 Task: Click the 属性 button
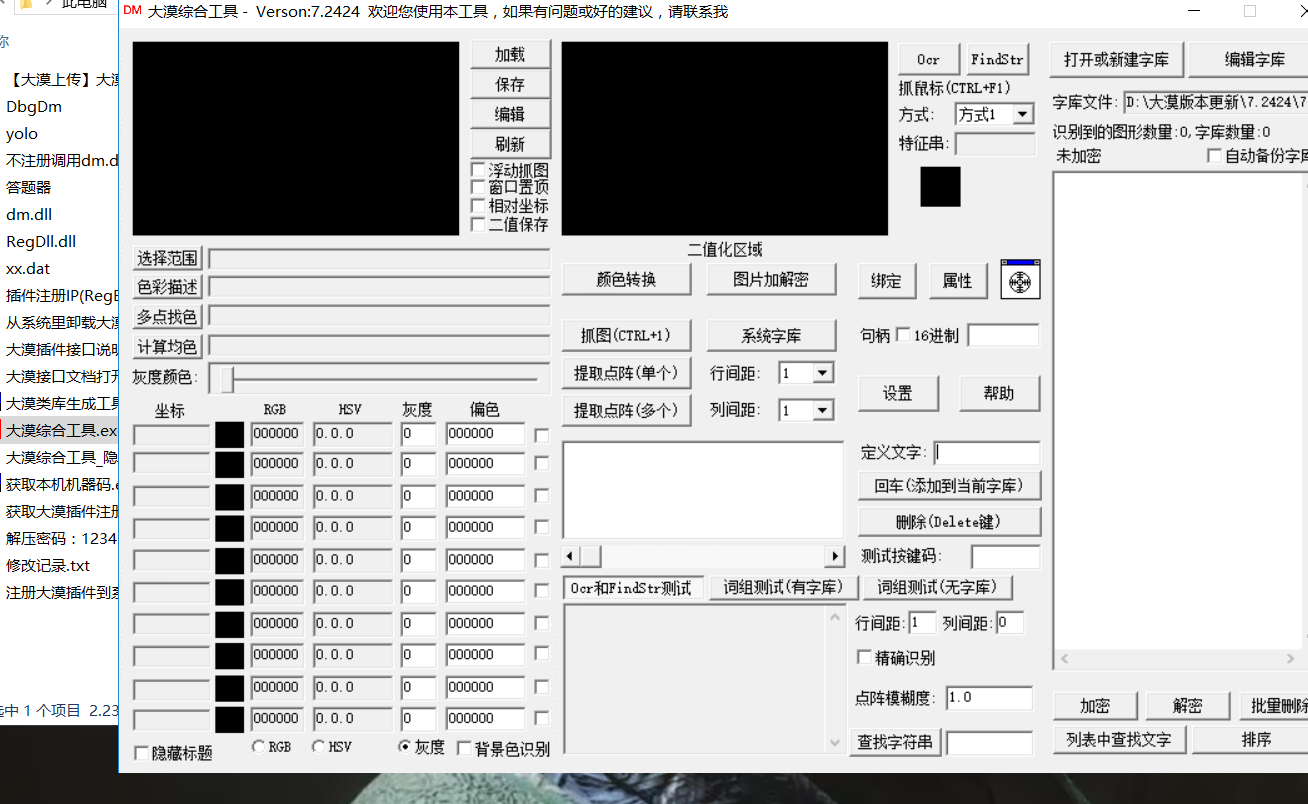click(958, 281)
